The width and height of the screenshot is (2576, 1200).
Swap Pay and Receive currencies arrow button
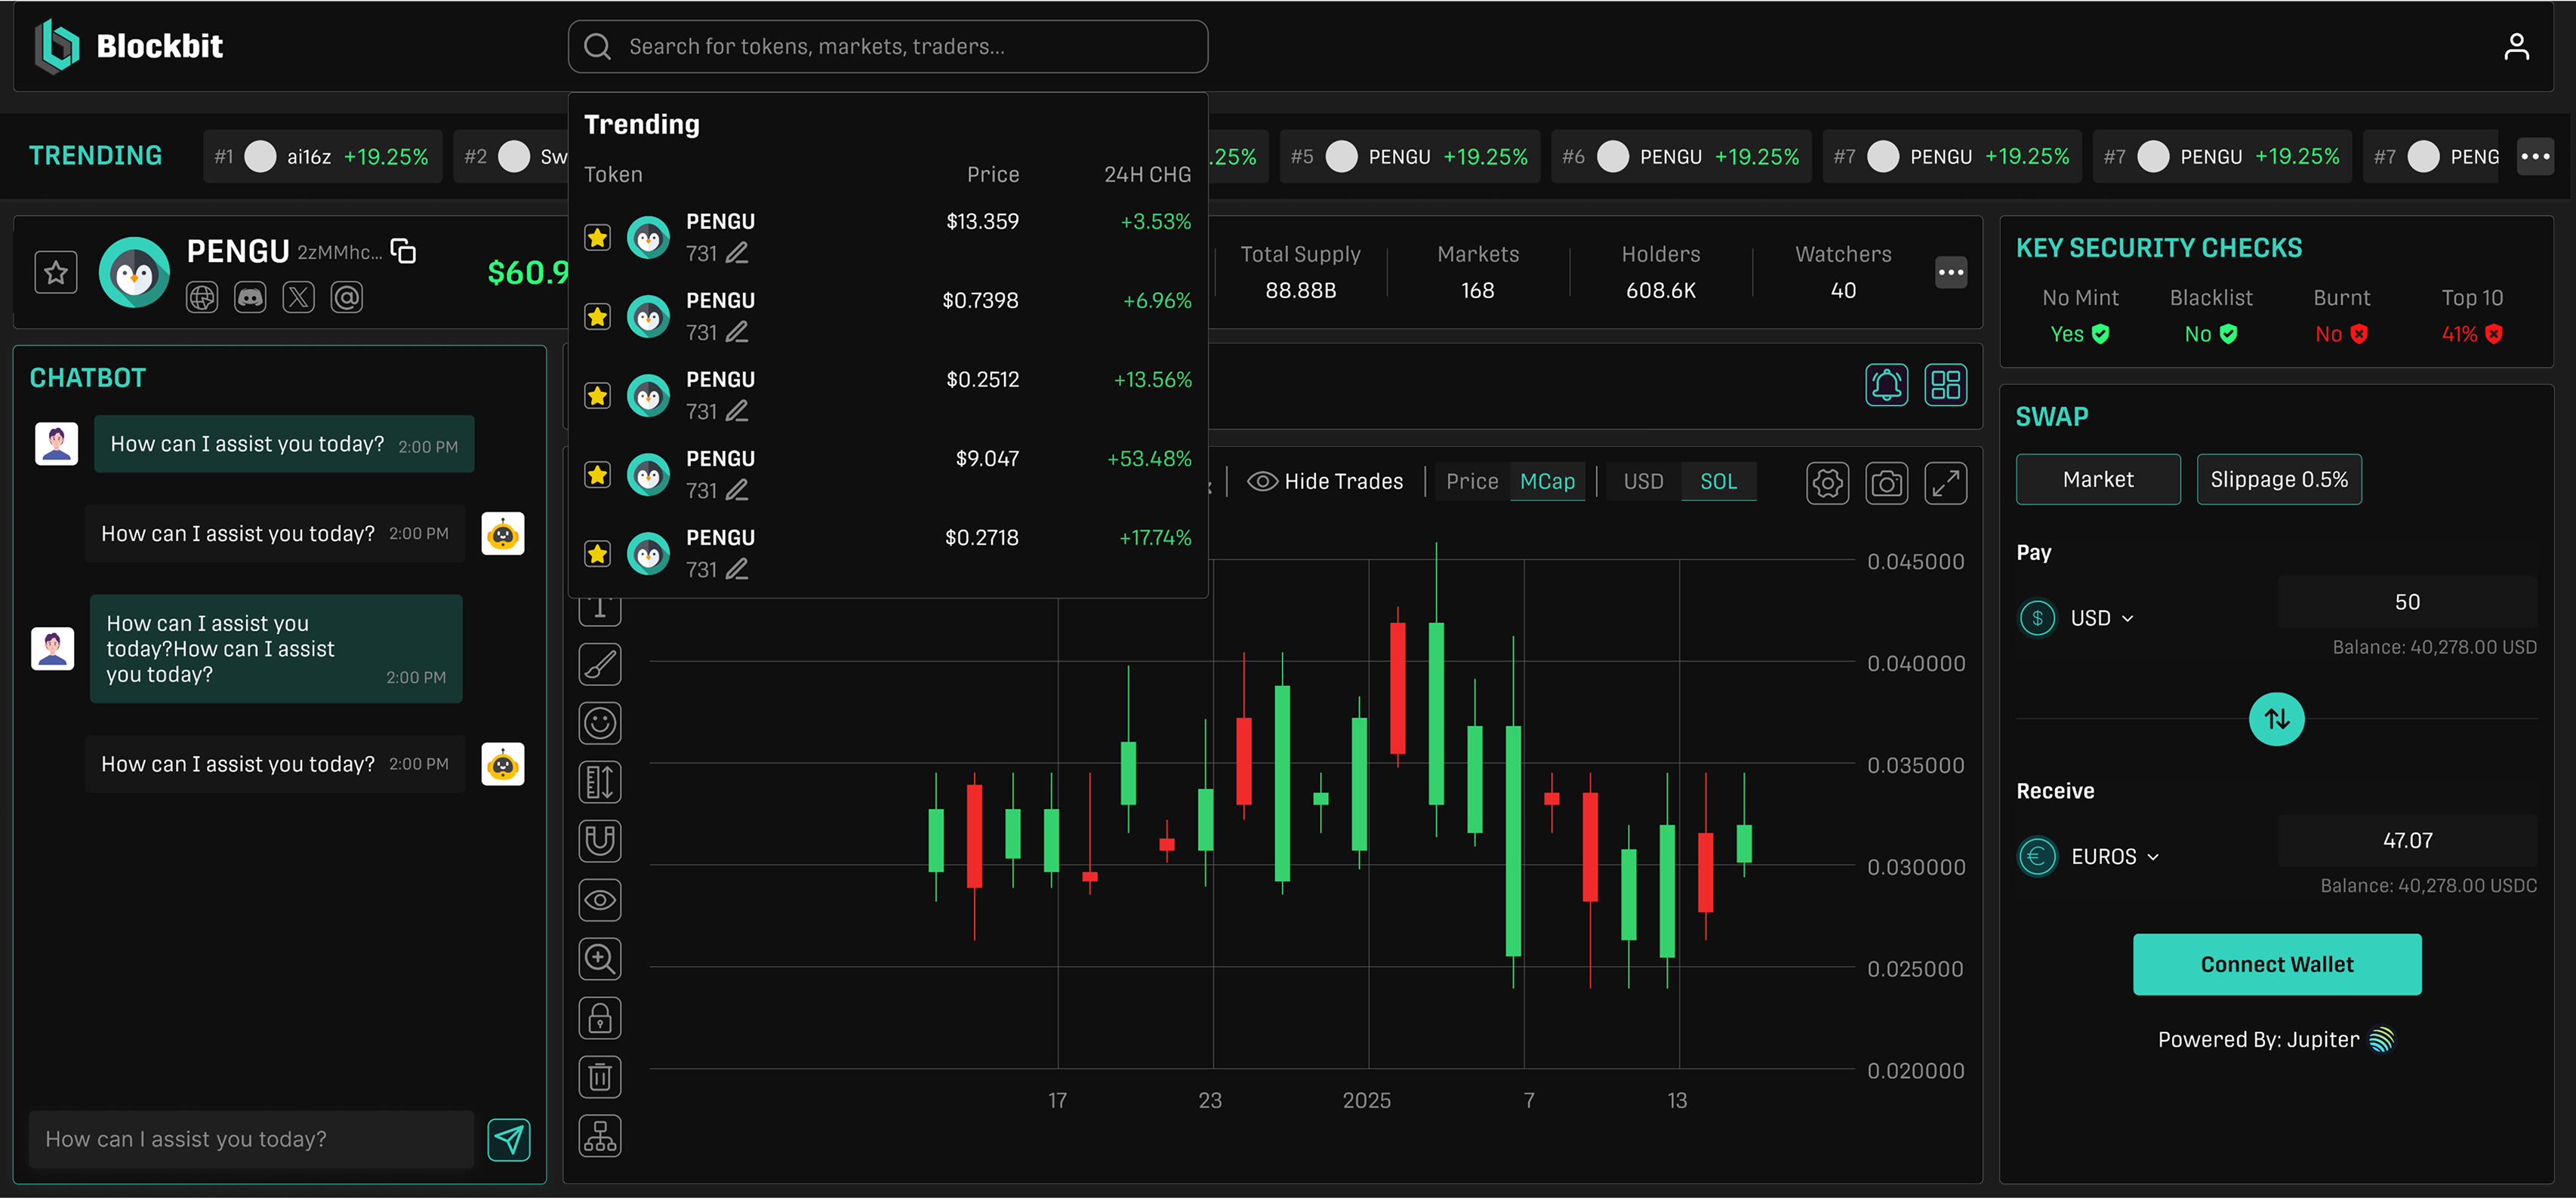tap(2276, 719)
